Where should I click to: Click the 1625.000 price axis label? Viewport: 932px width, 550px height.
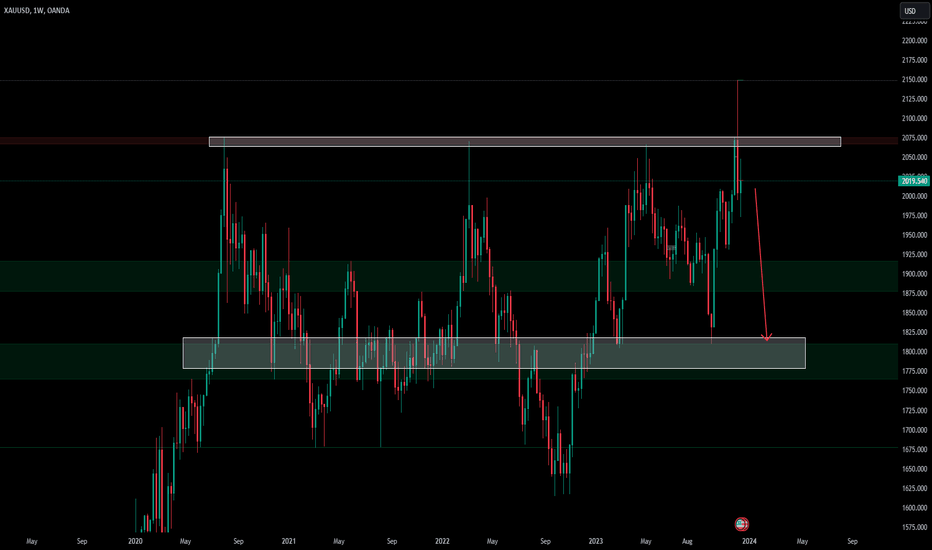click(x=914, y=489)
